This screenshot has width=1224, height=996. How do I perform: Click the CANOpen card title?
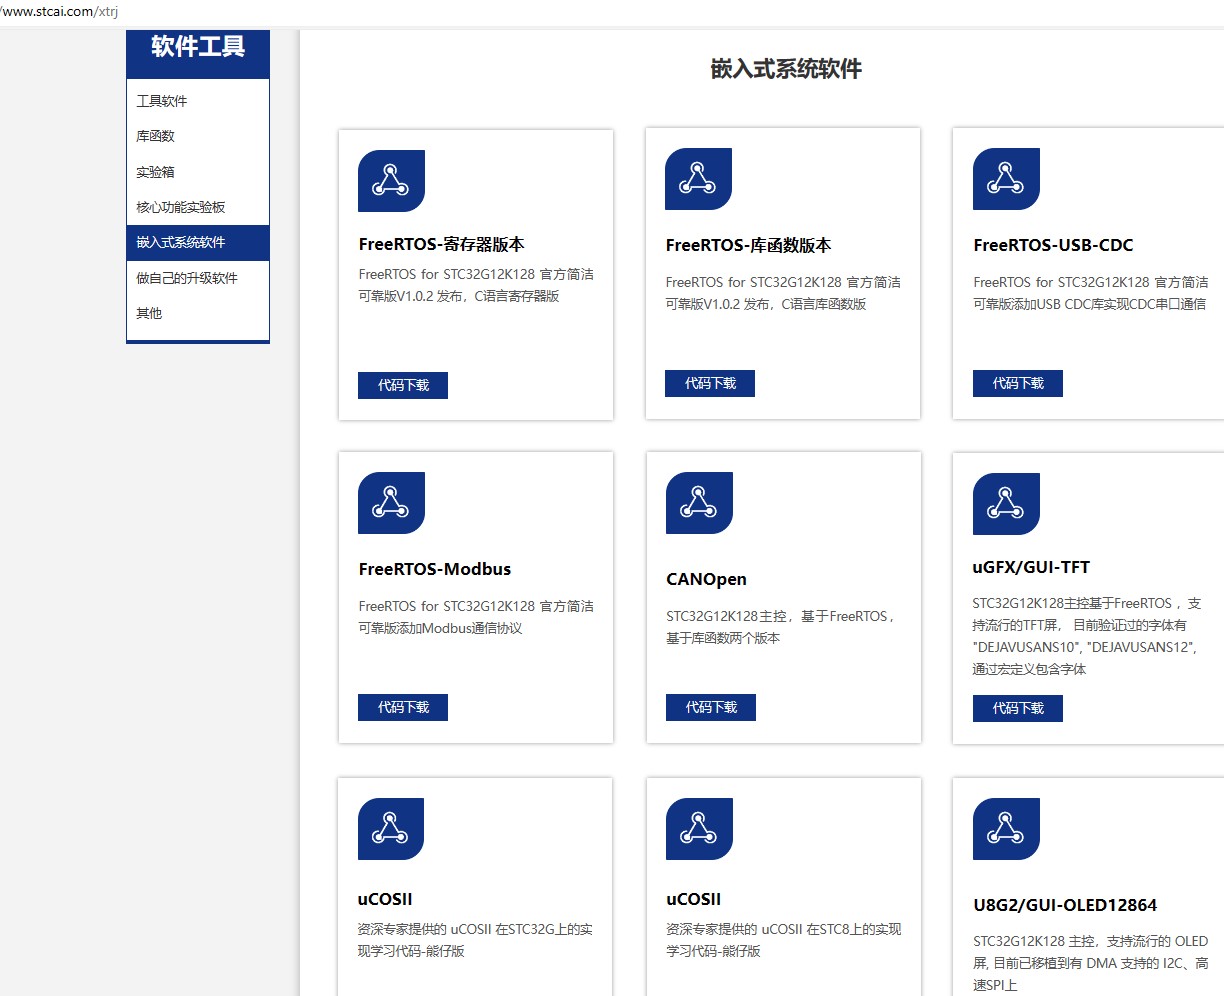706,579
